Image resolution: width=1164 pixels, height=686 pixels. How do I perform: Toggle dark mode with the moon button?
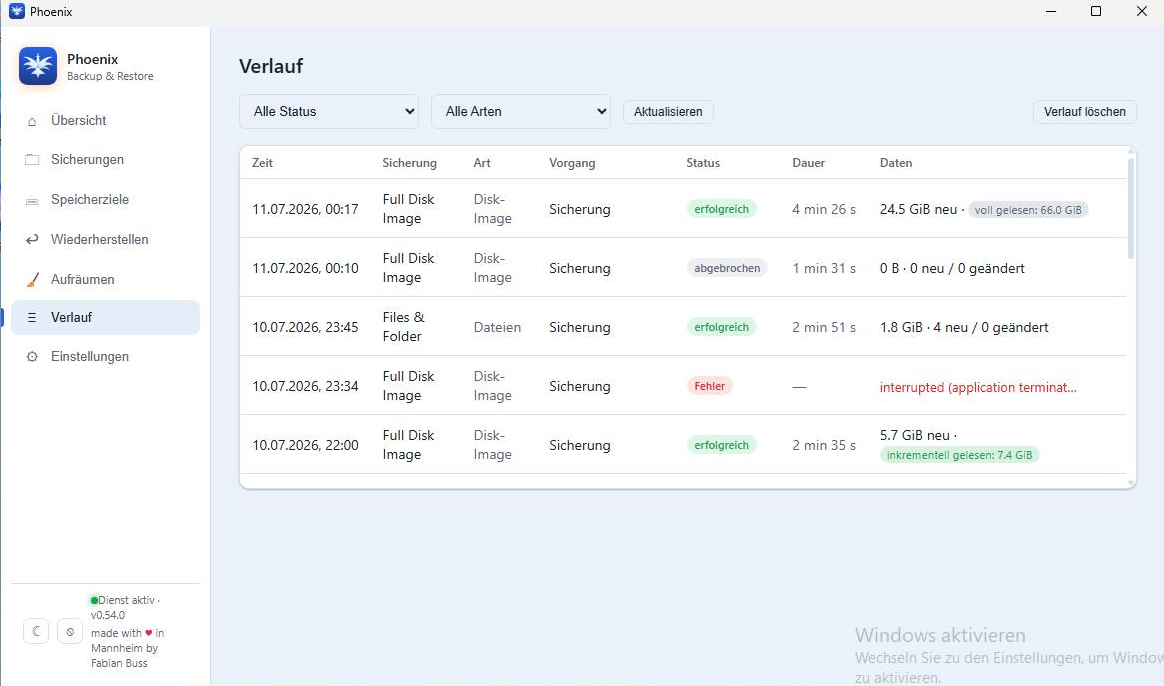pos(36,631)
